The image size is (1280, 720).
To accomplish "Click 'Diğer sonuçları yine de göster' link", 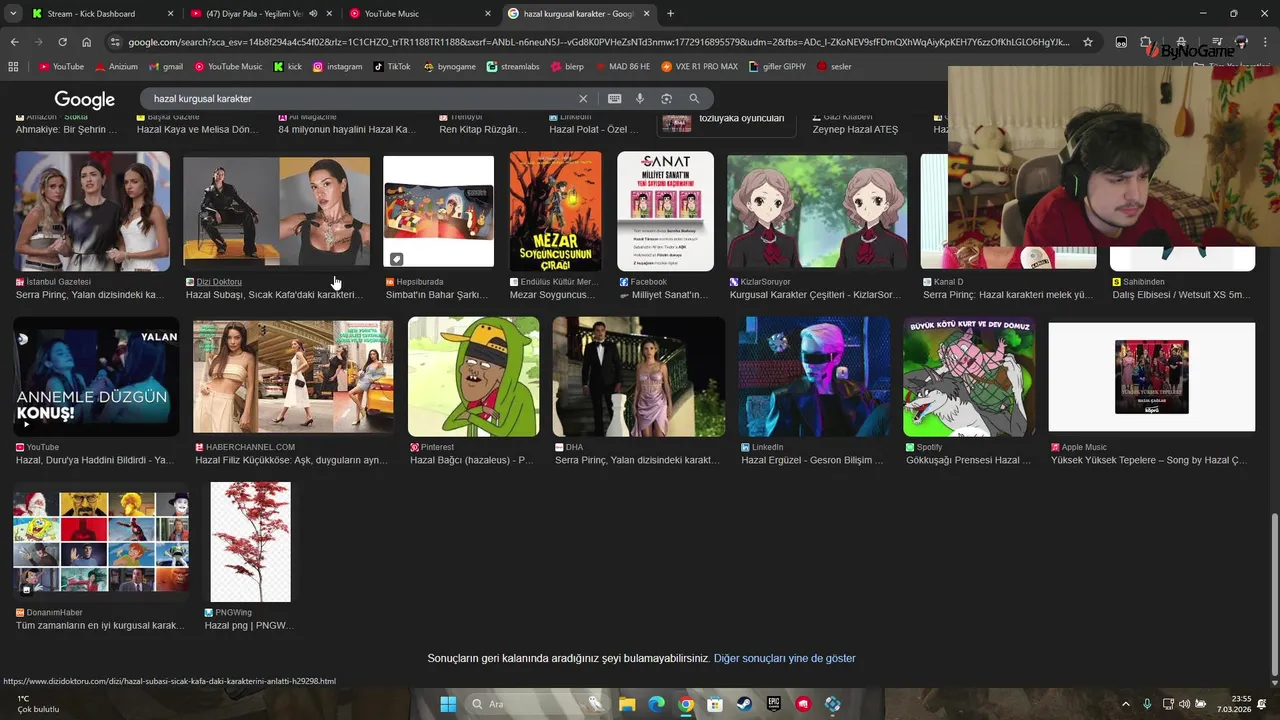I will click(x=785, y=658).
